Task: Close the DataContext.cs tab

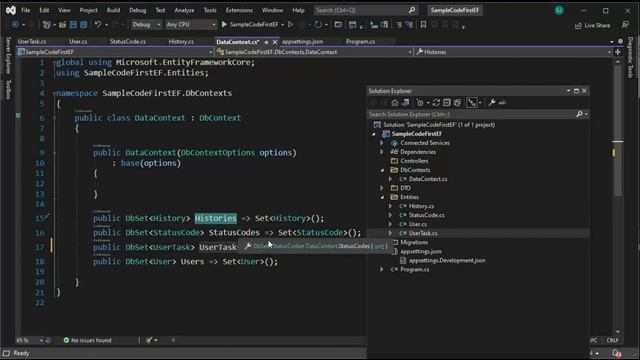Action: tap(275, 42)
